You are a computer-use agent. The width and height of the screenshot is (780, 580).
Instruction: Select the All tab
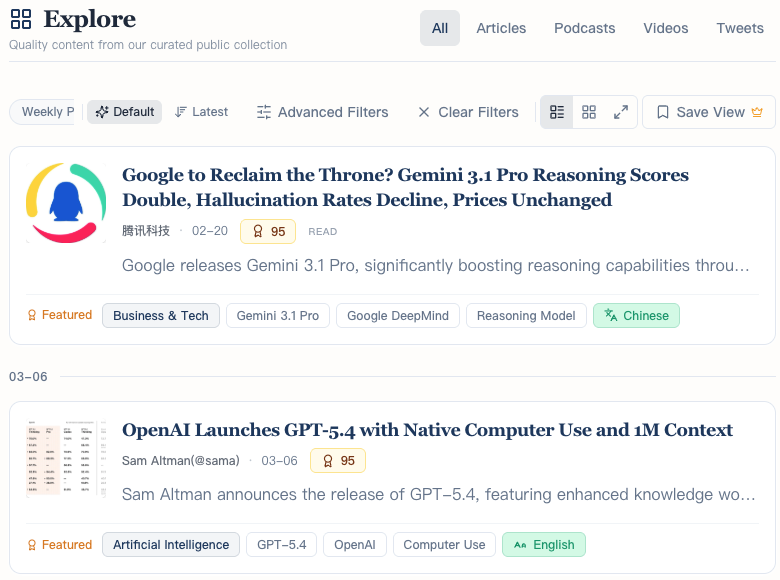pos(440,28)
